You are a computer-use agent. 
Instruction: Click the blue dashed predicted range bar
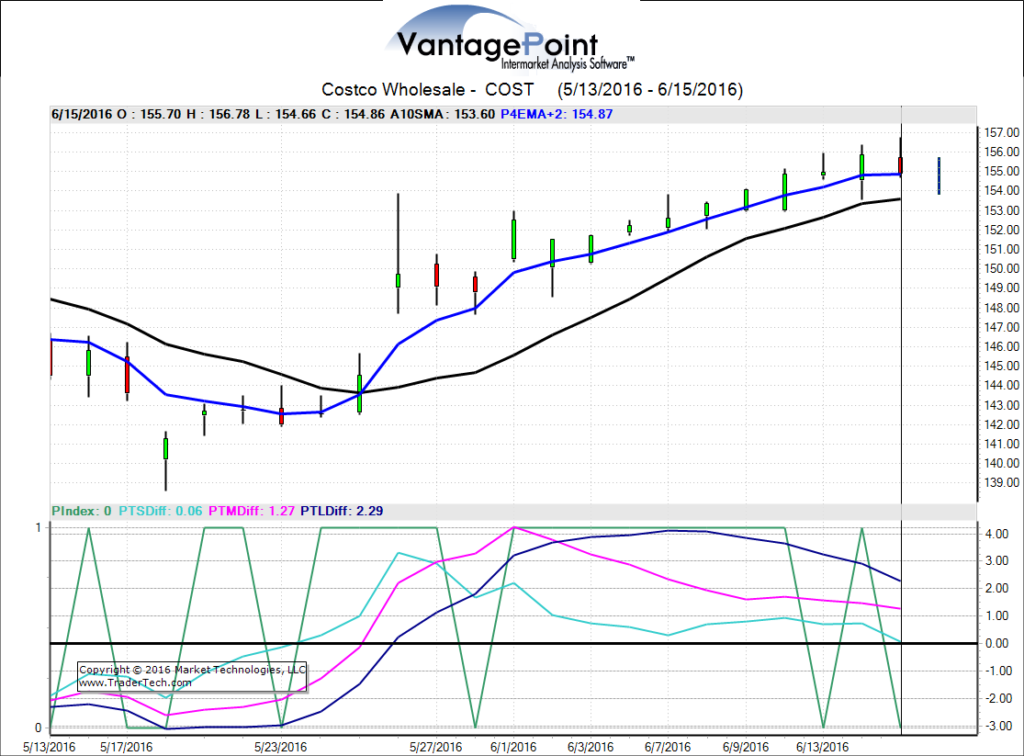click(939, 176)
